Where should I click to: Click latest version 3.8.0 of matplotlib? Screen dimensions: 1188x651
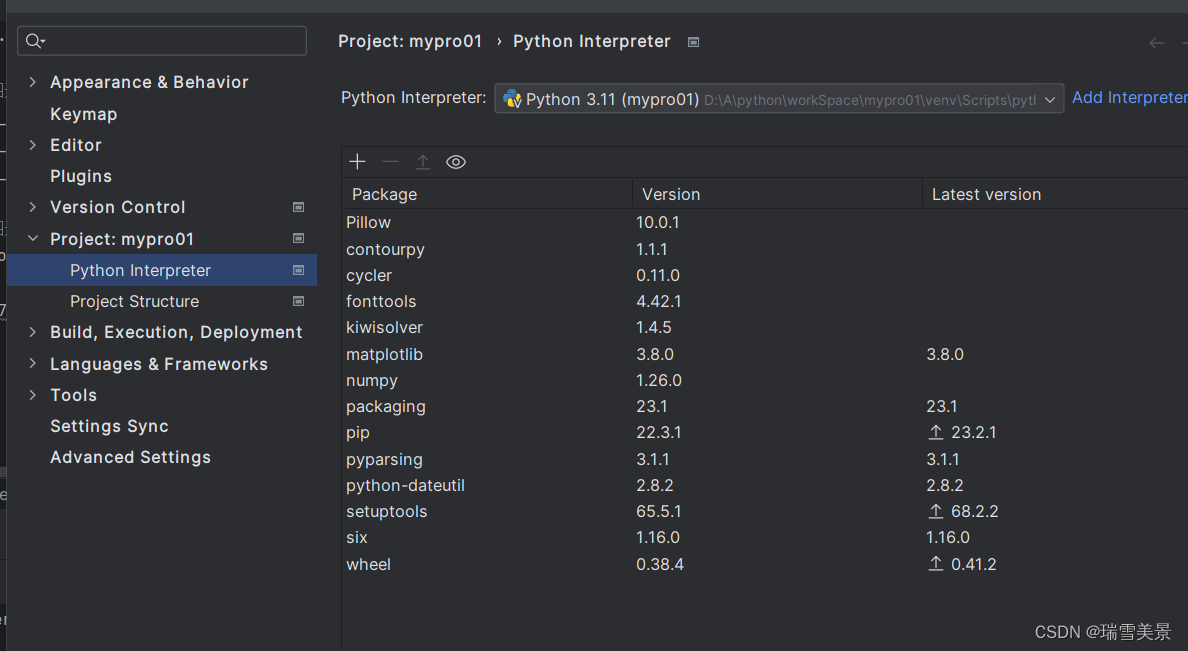[945, 354]
